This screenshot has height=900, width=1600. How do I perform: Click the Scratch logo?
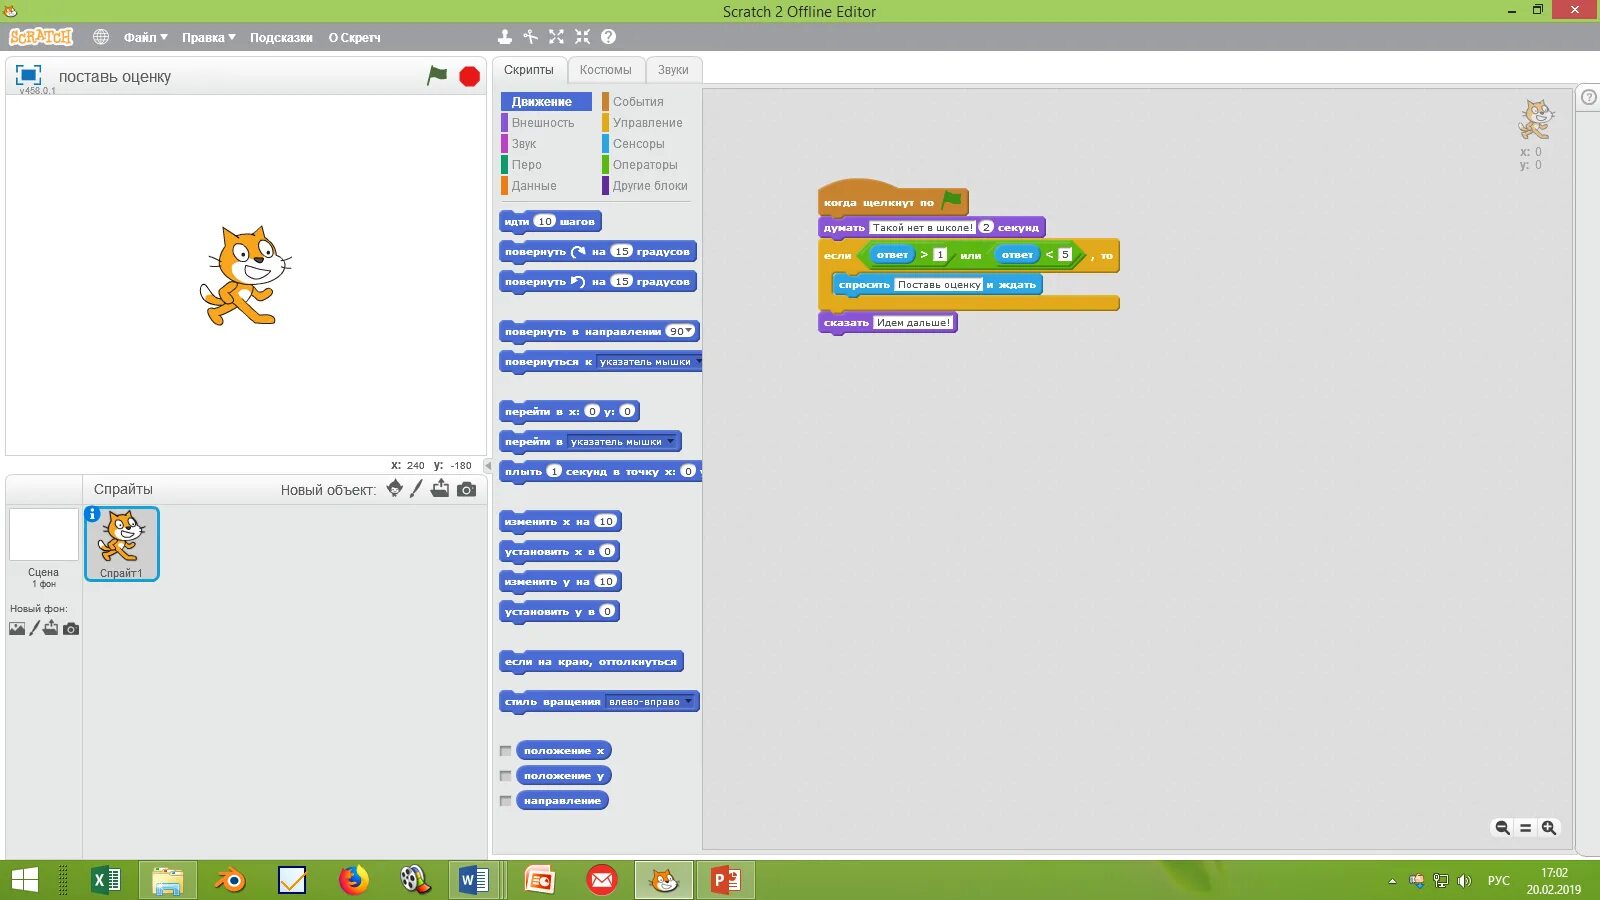(41, 37)
